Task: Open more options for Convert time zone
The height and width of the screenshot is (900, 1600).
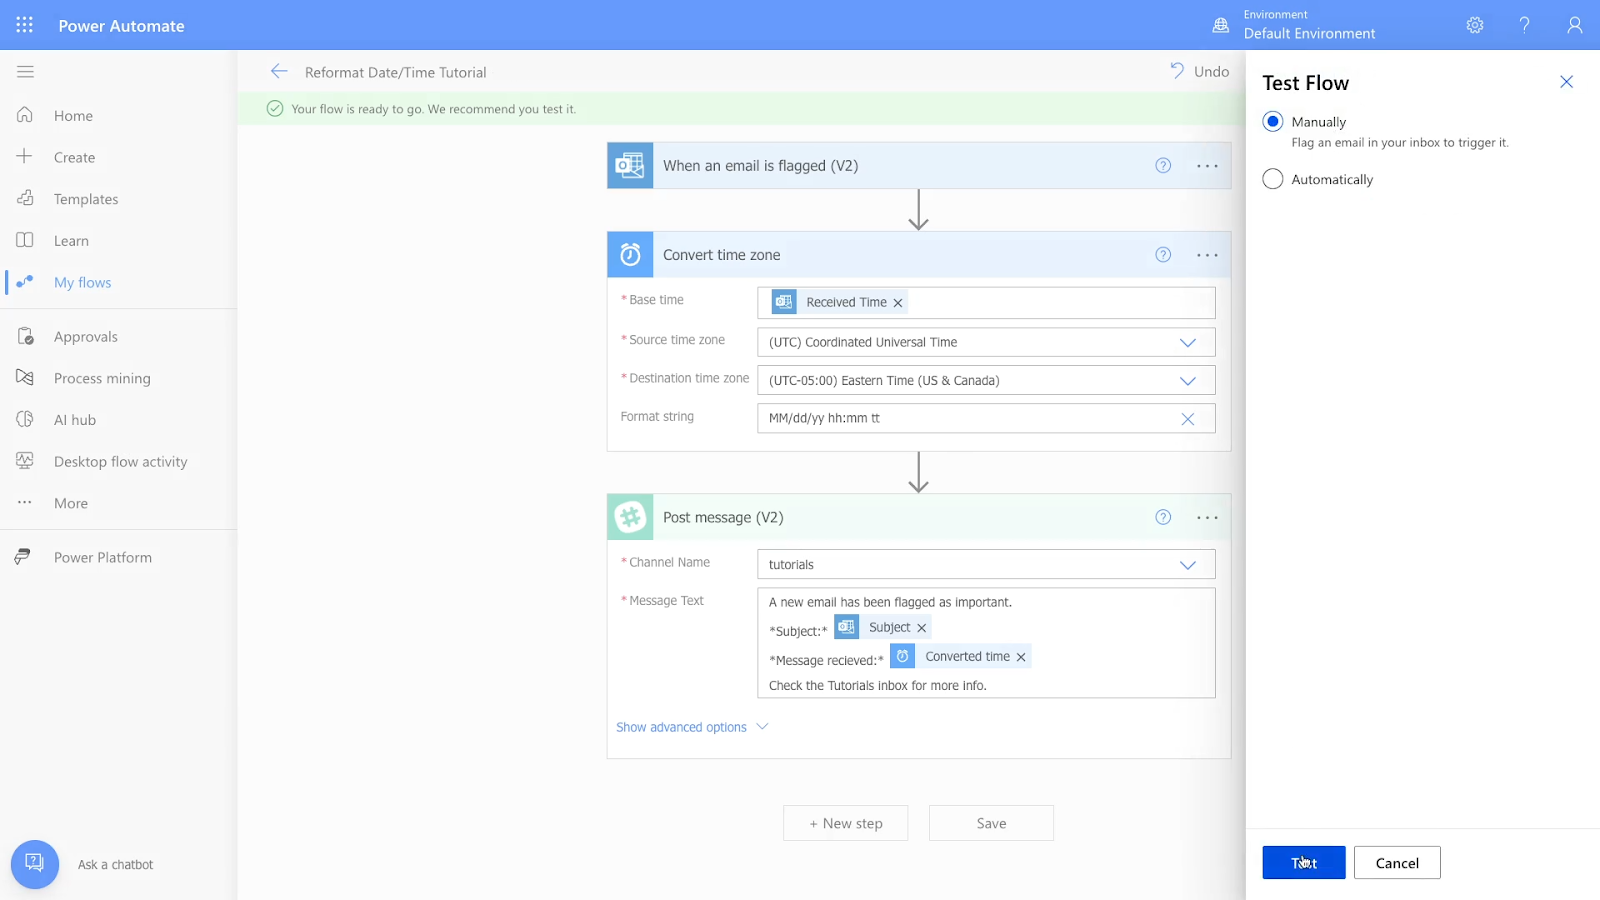Action: (x=1207, y=255)
